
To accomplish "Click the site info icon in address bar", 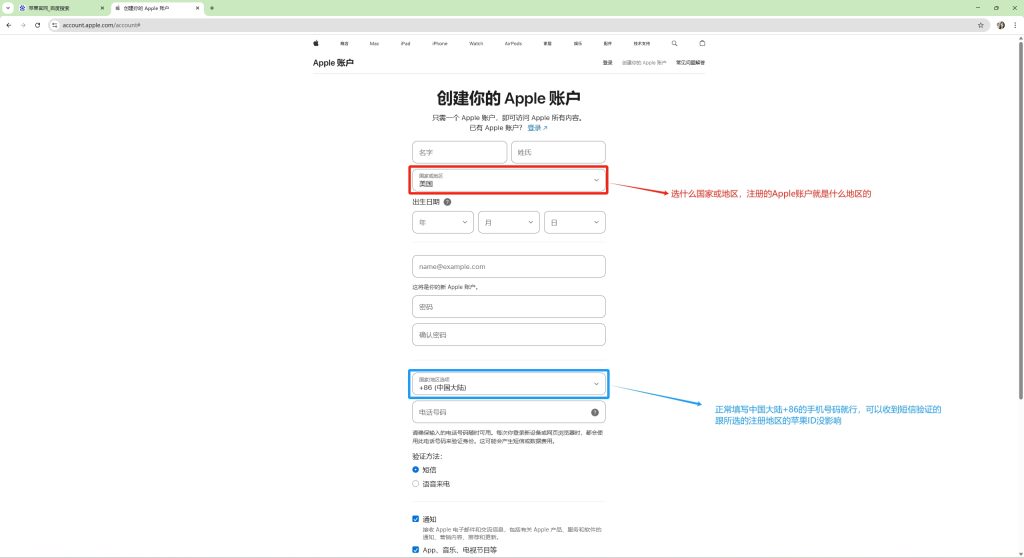I will 55,25.
